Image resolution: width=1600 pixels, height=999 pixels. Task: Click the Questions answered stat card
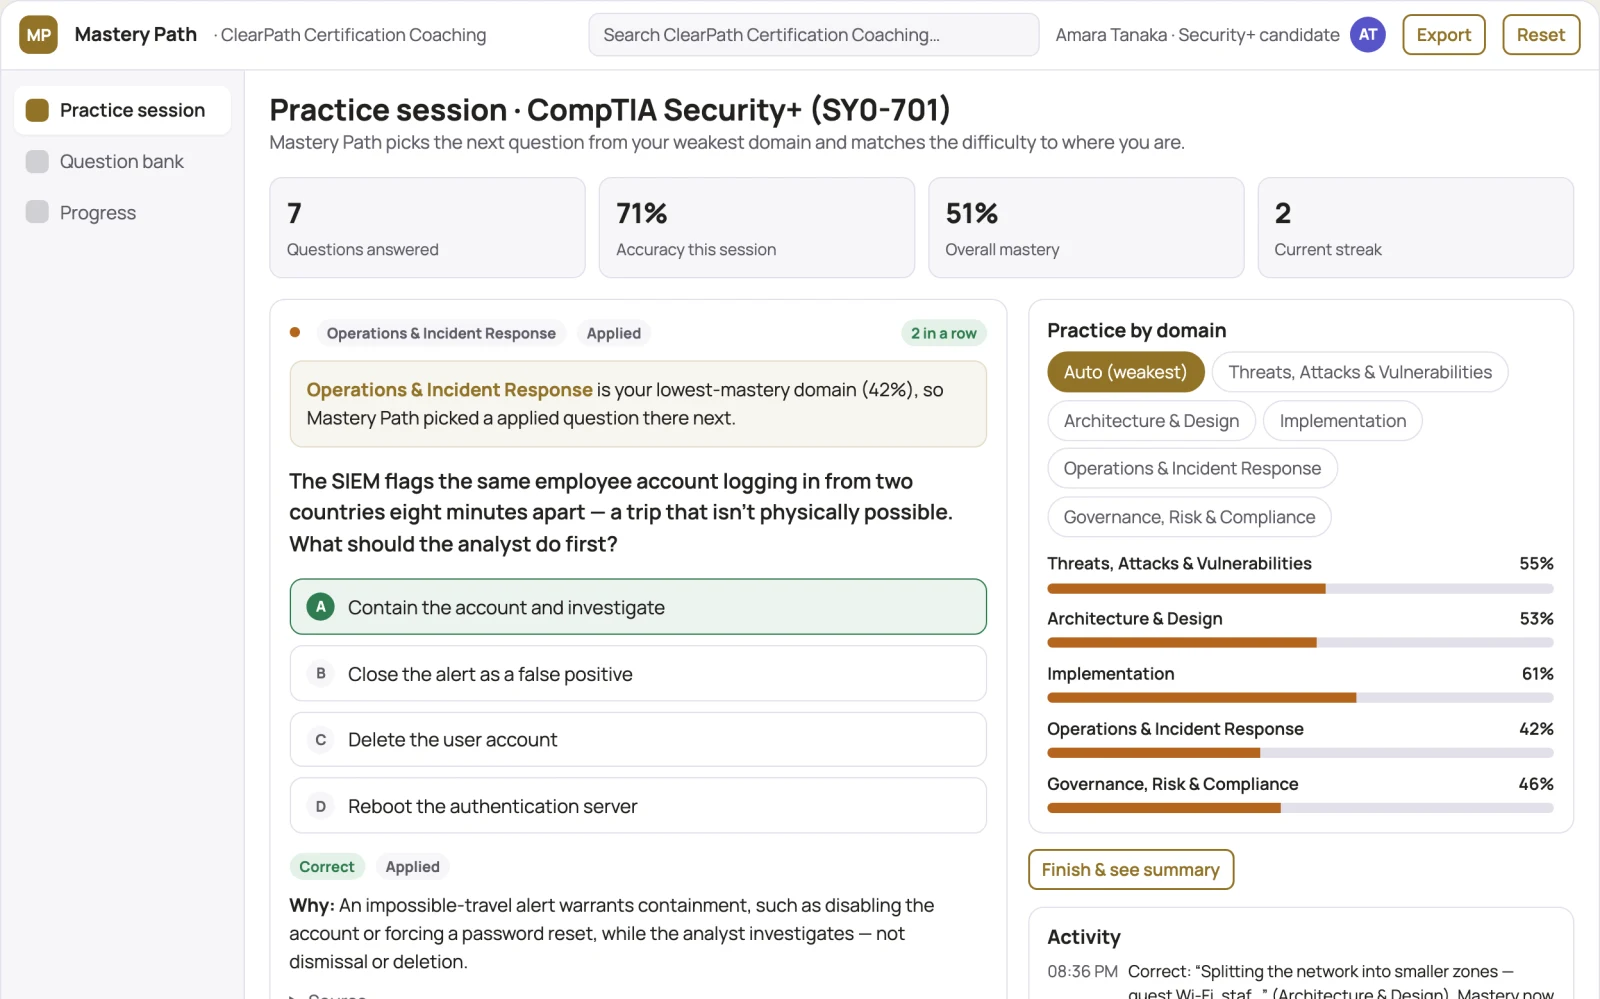click(x=427, y=228)
